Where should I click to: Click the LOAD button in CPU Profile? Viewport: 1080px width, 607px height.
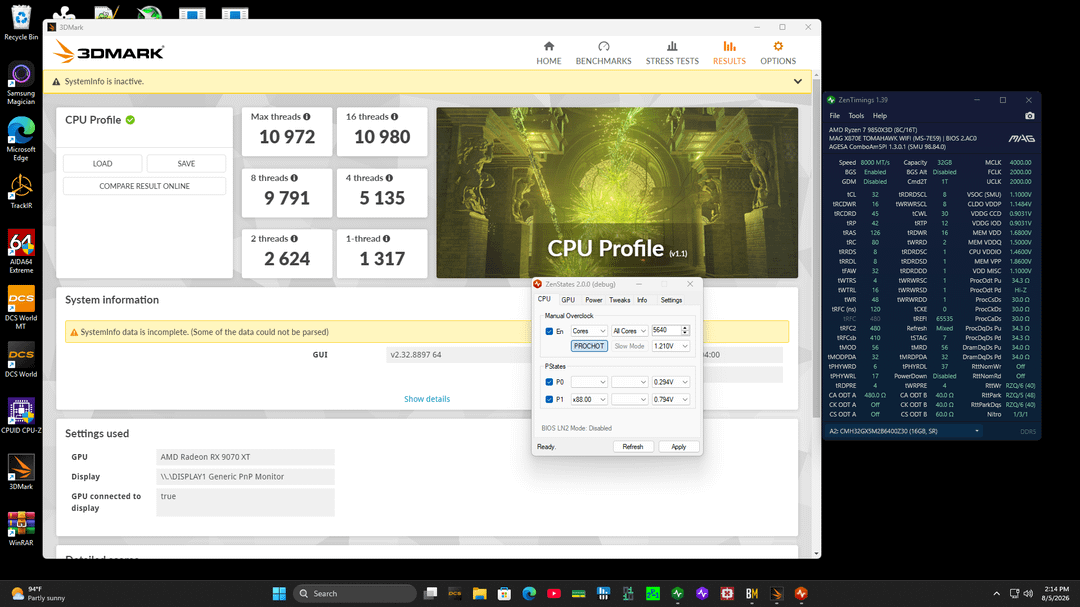[103, 163]
